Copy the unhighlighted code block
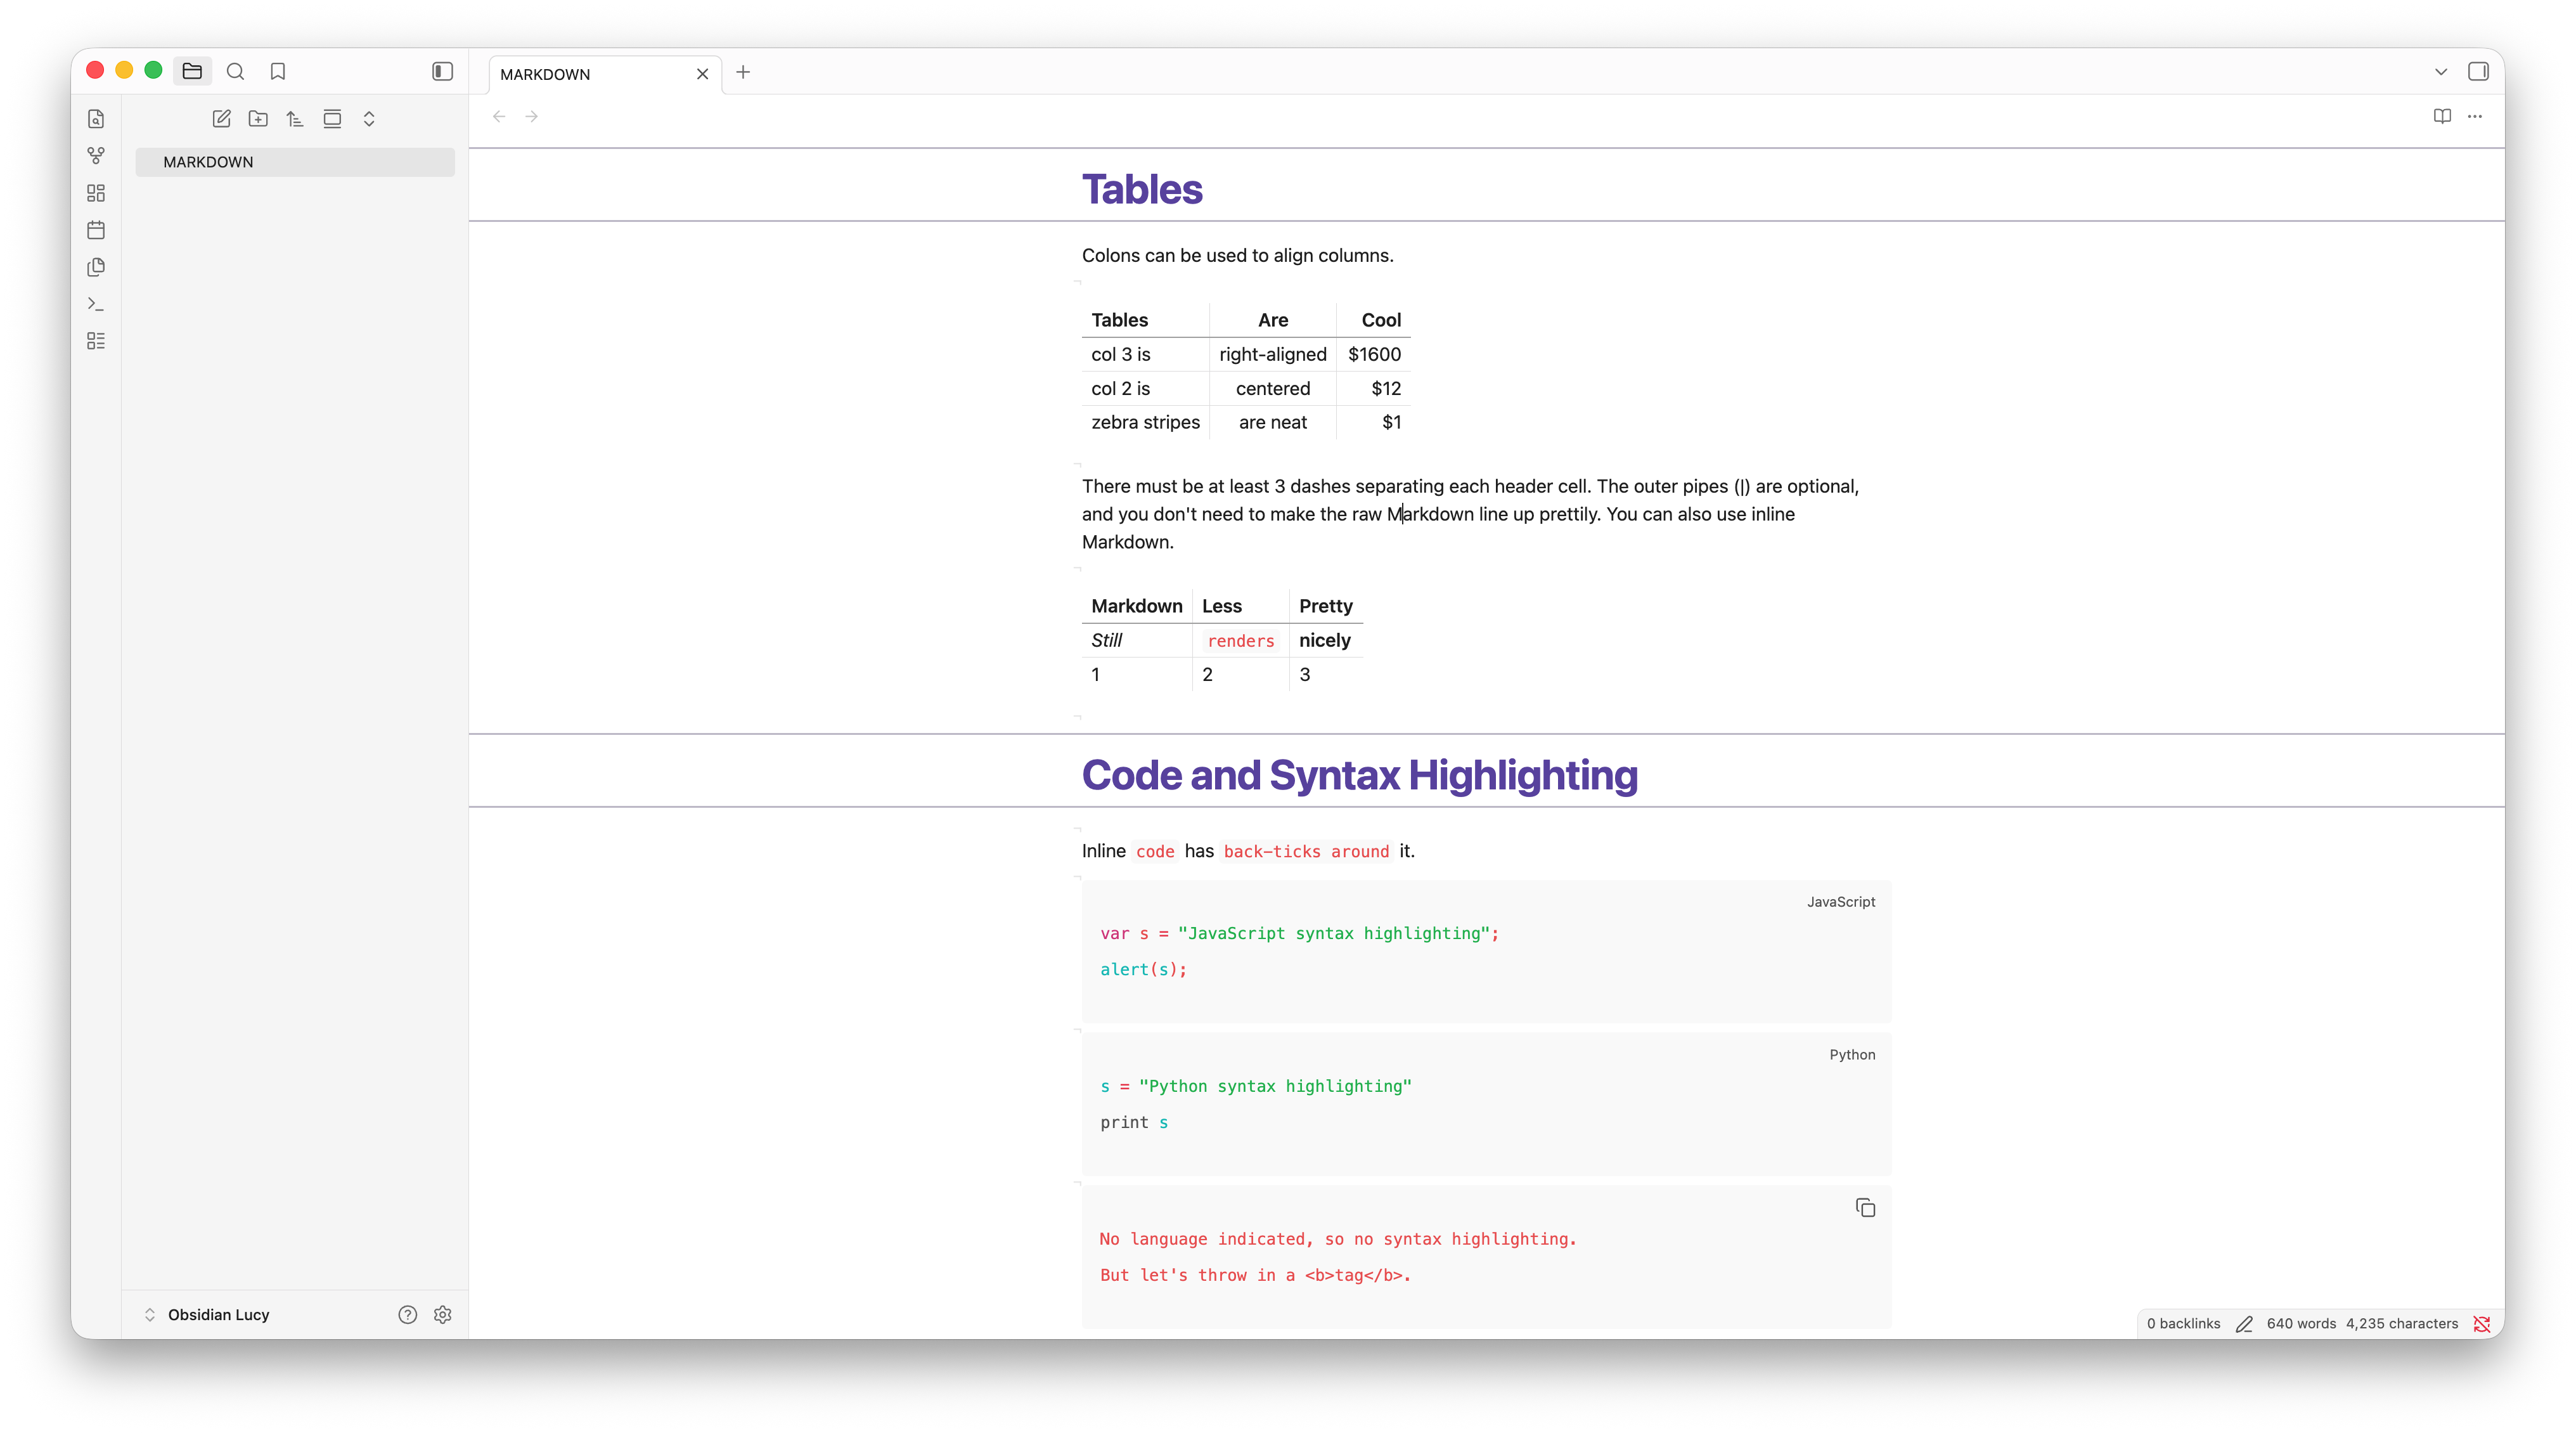Screen dimensions: 2576x1433 click(1865, 1208)
